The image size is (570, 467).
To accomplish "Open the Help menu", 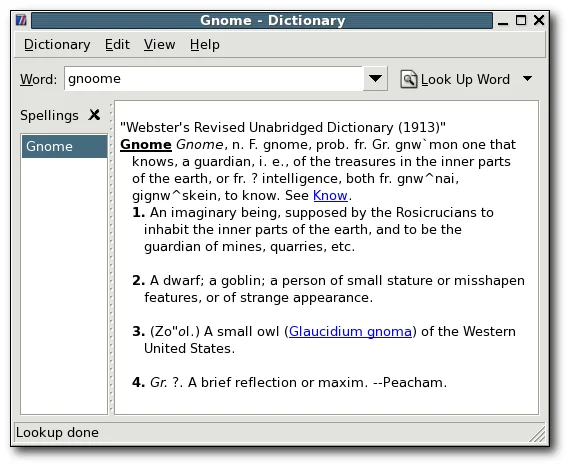I will pos(205,45).
